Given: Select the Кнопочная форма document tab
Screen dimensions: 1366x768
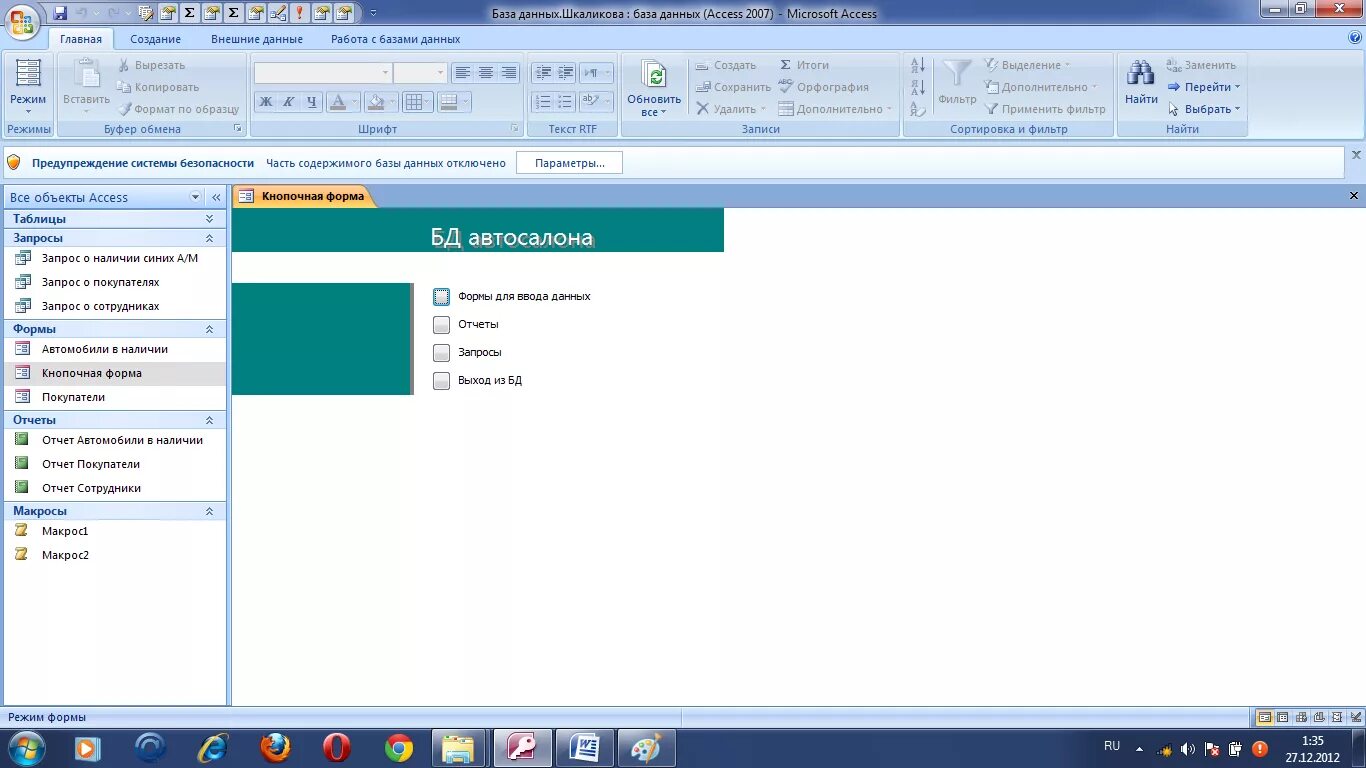Looking at the screenshot, I should point(304,196).
